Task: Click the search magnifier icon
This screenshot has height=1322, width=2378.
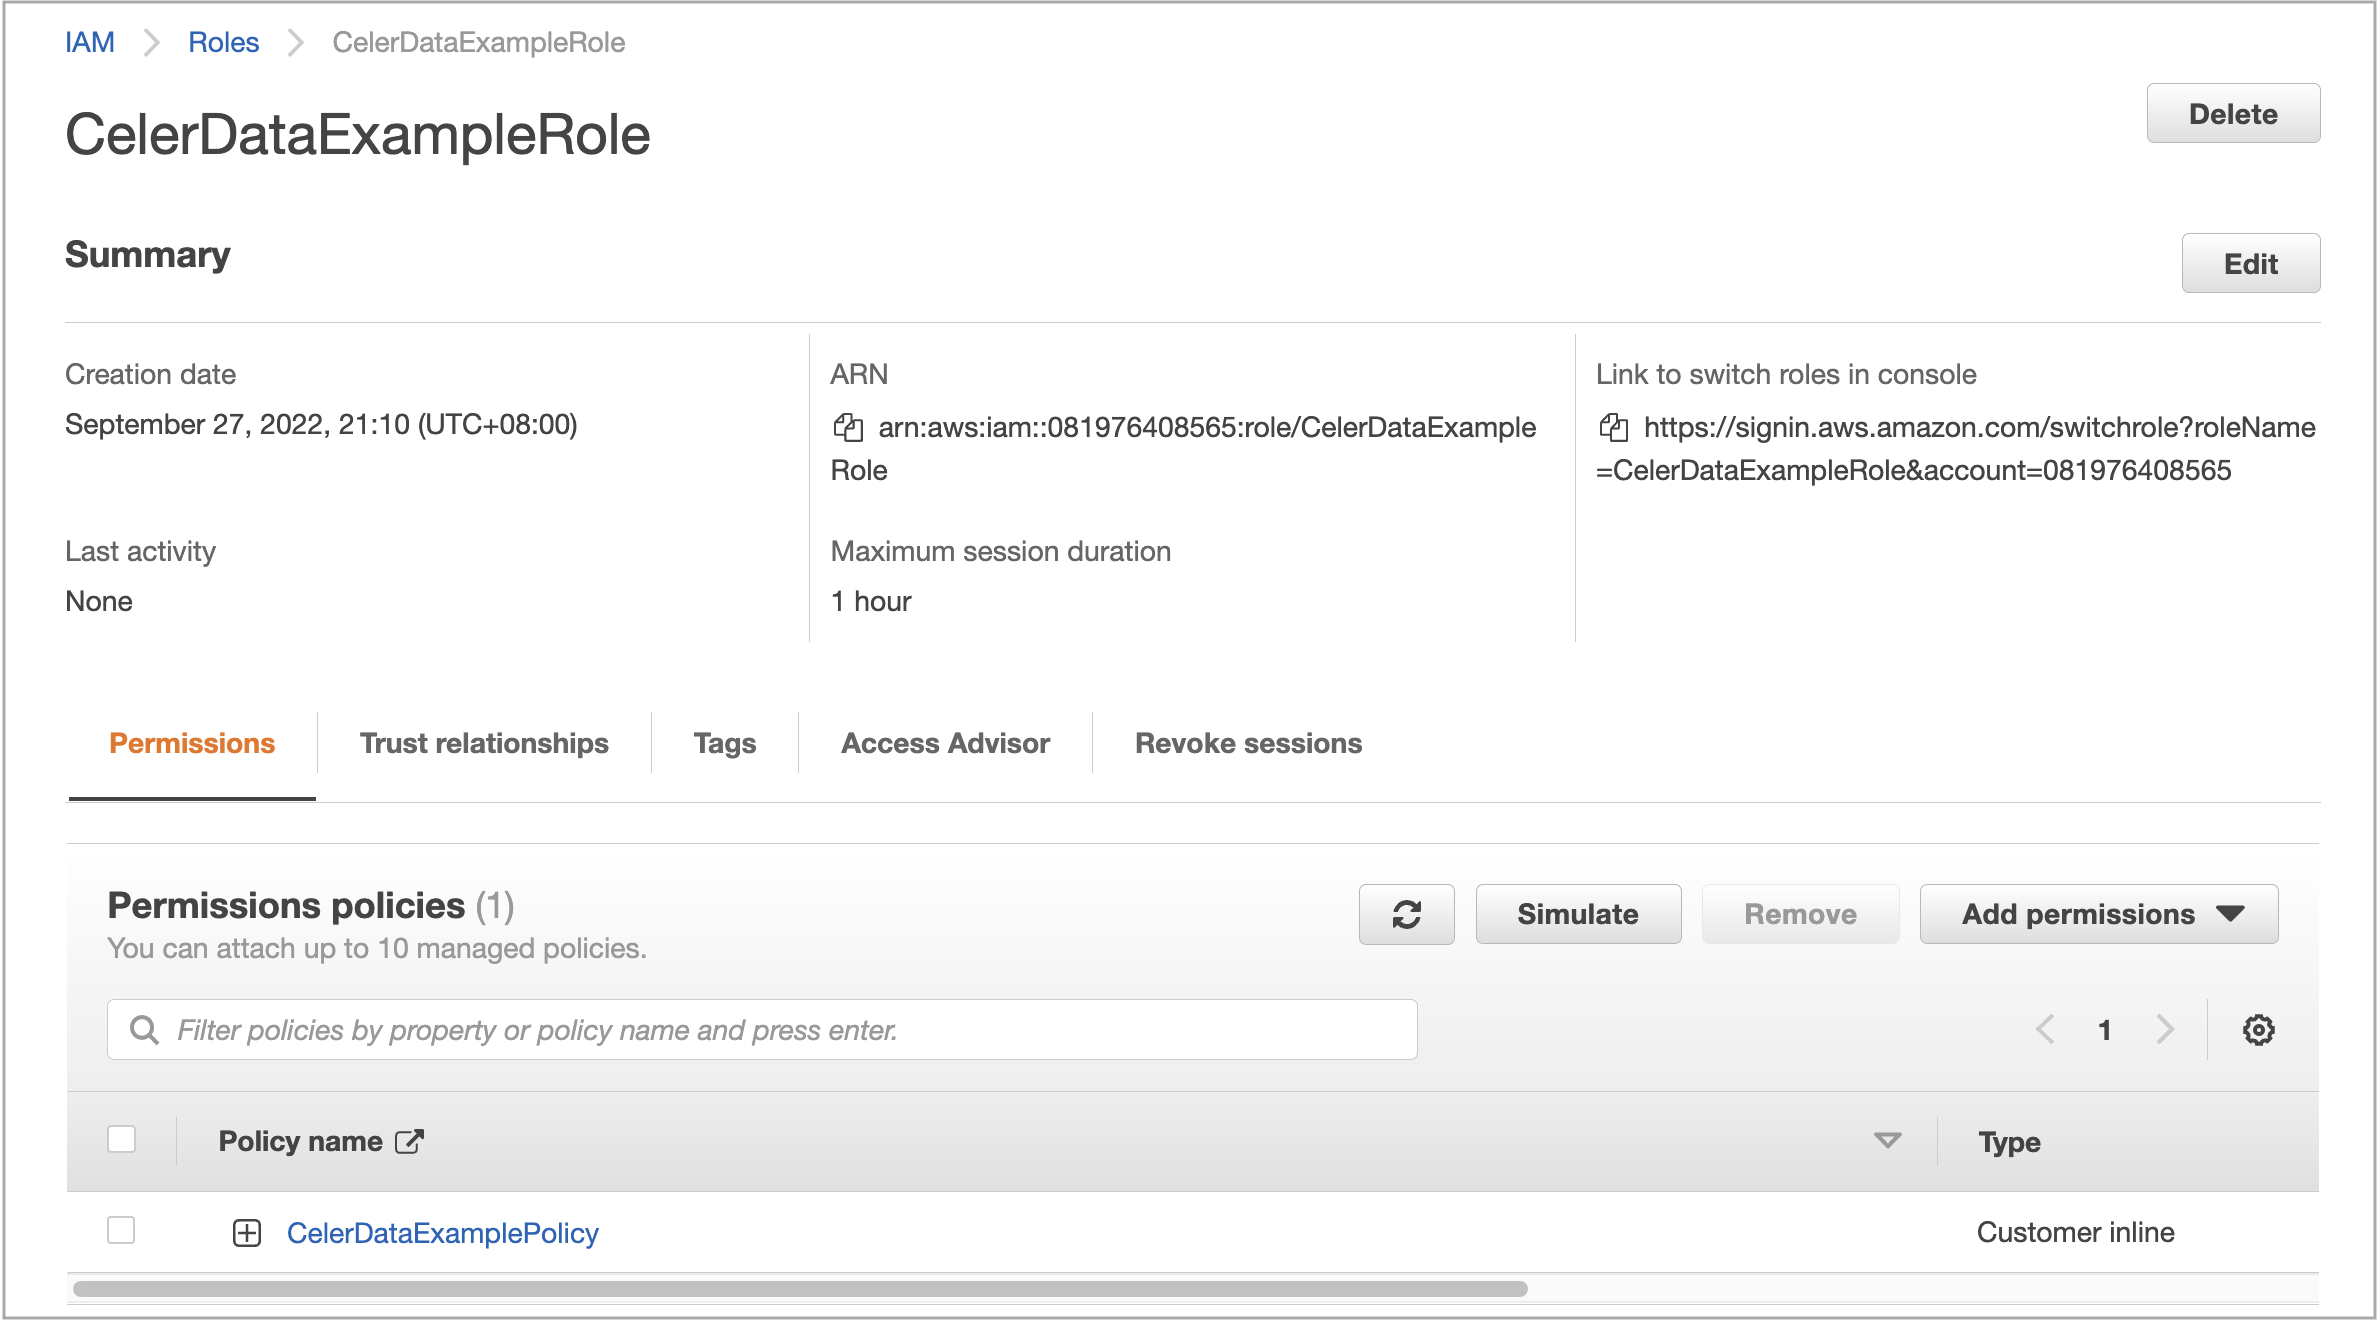Action: (145, 1030)
